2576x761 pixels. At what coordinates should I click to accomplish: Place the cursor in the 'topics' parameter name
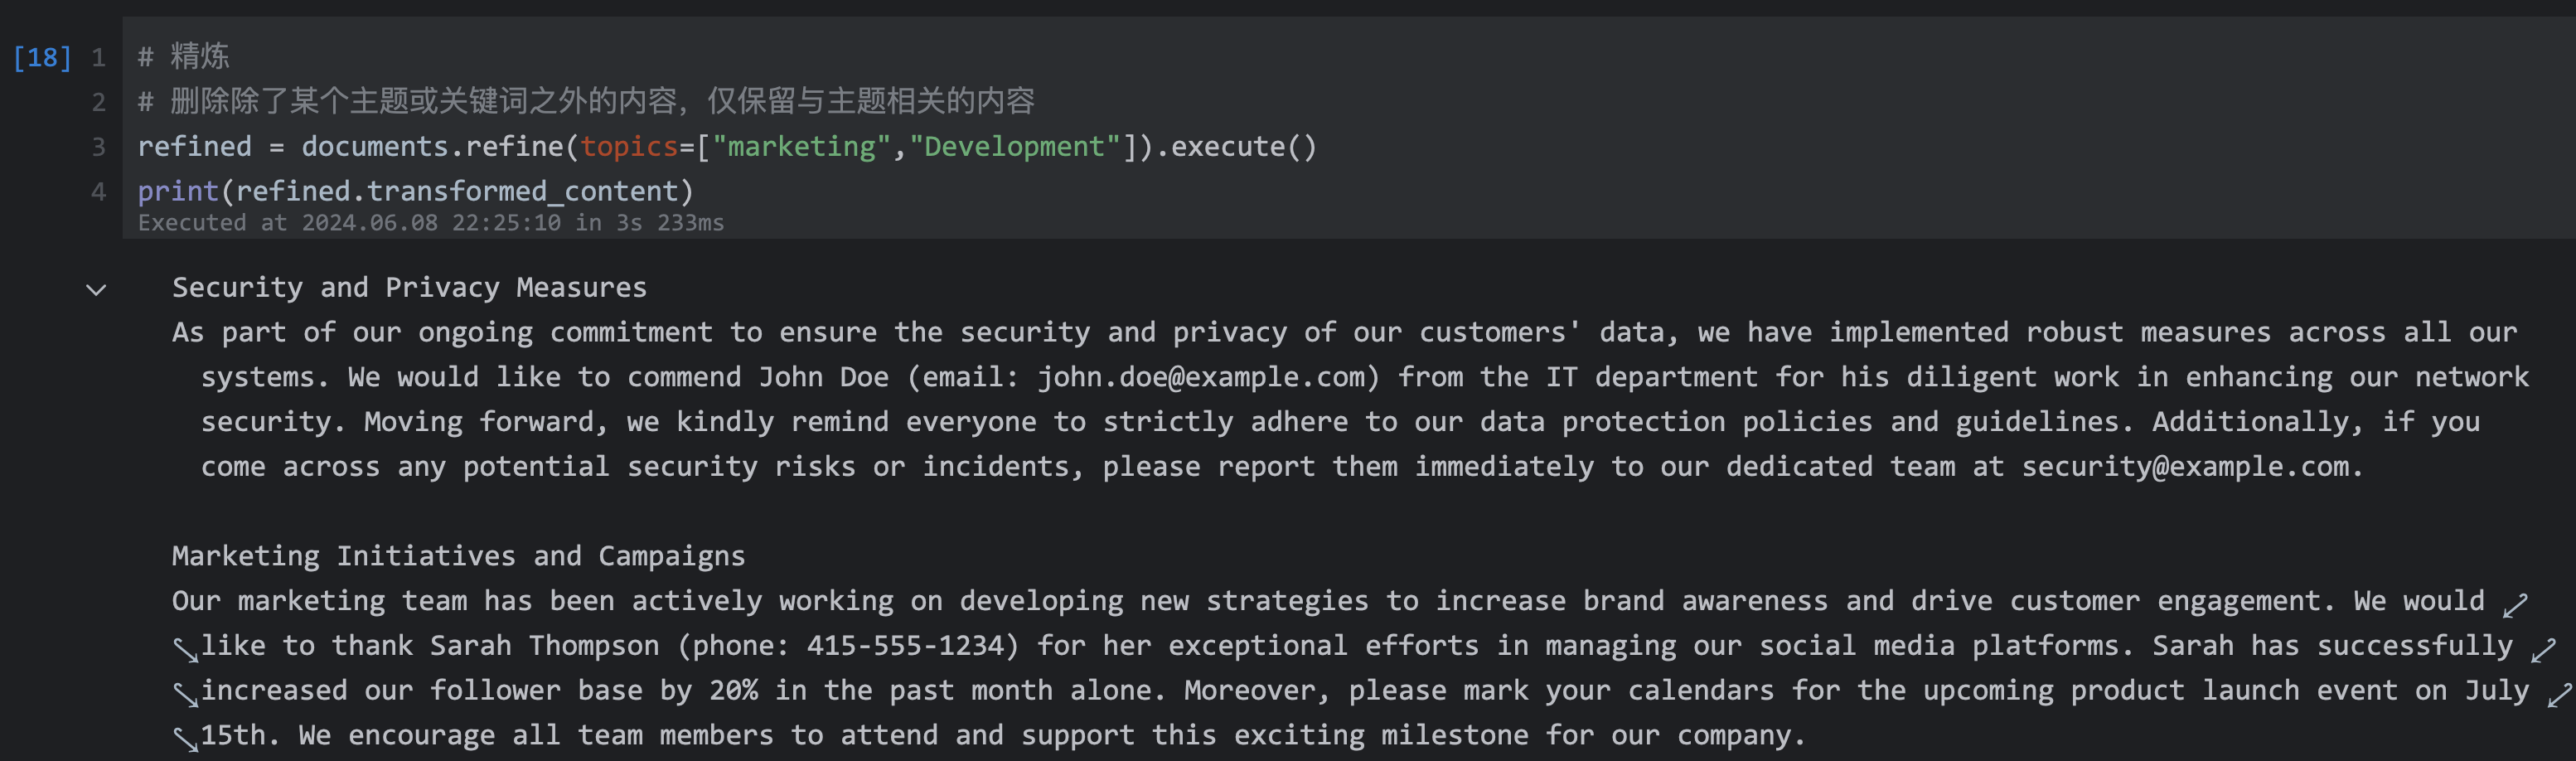[x=629, y=147]
